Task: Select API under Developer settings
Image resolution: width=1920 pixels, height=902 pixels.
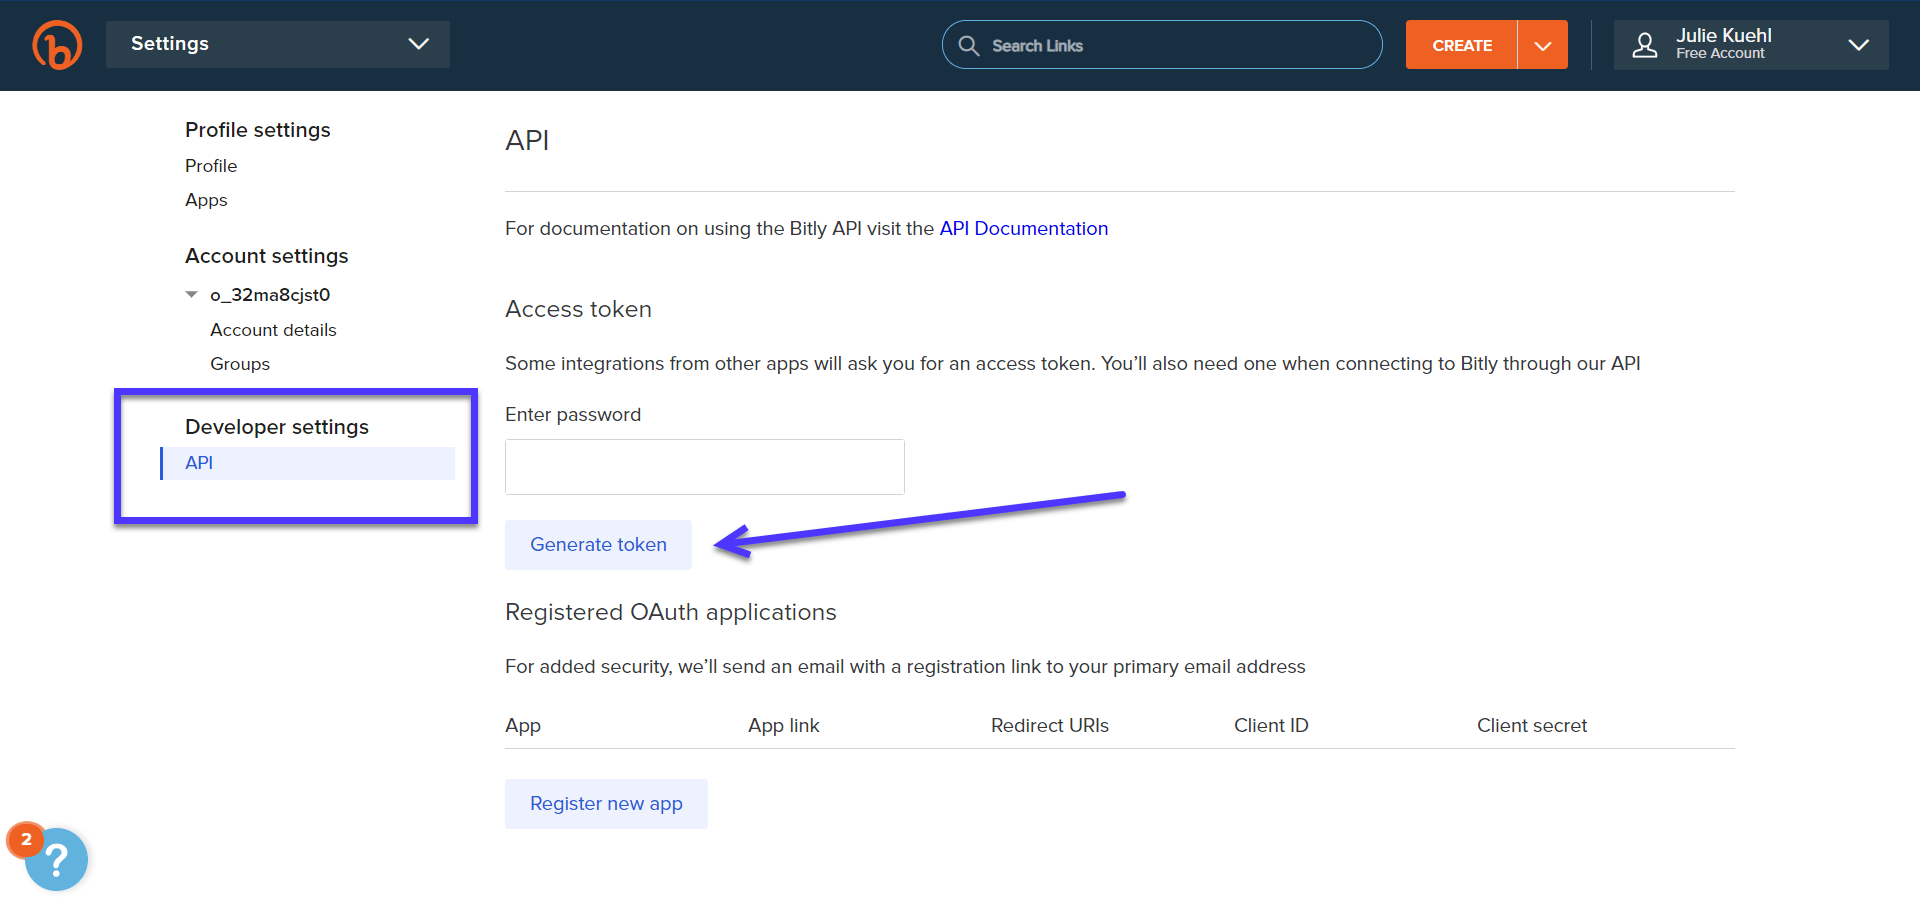Action: point(199,462)
